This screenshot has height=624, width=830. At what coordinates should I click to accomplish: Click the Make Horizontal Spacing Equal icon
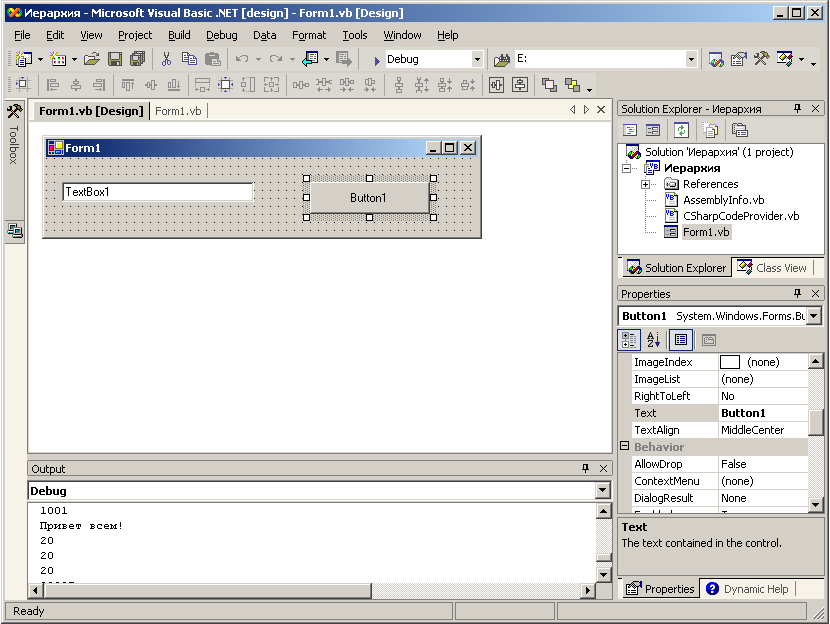click(301, 85)
